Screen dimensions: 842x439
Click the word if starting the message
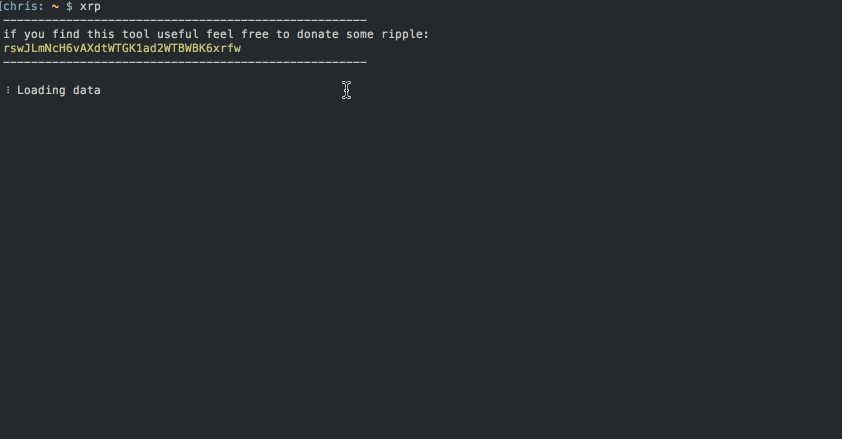click(x=10, y=34)
